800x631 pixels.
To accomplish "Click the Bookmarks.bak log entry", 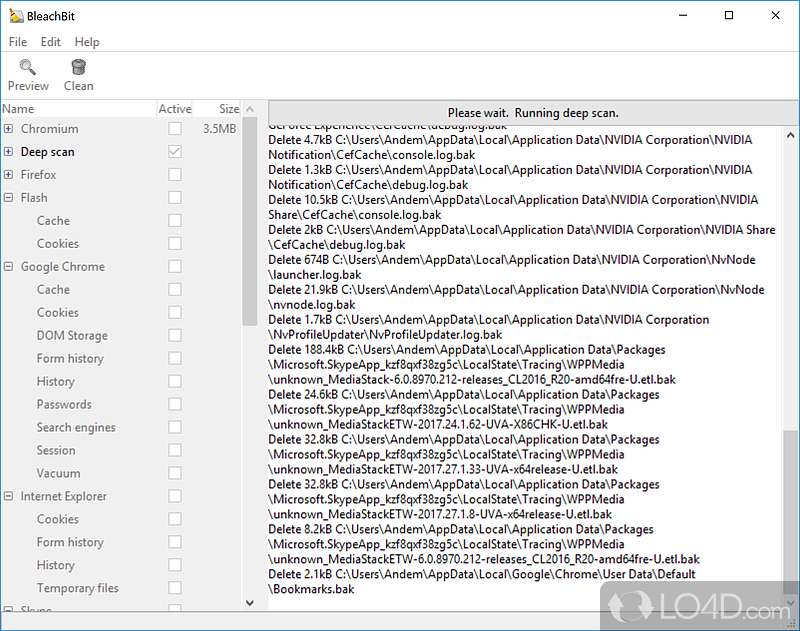I will [482, 582].
